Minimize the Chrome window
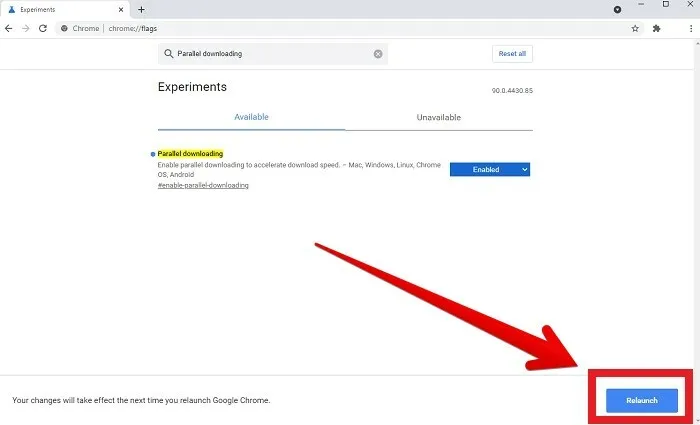This screenshot has height=425, width=700. point(642,4)
